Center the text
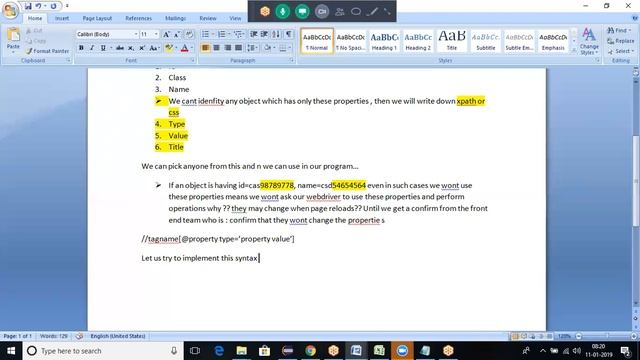 point(216,48)
